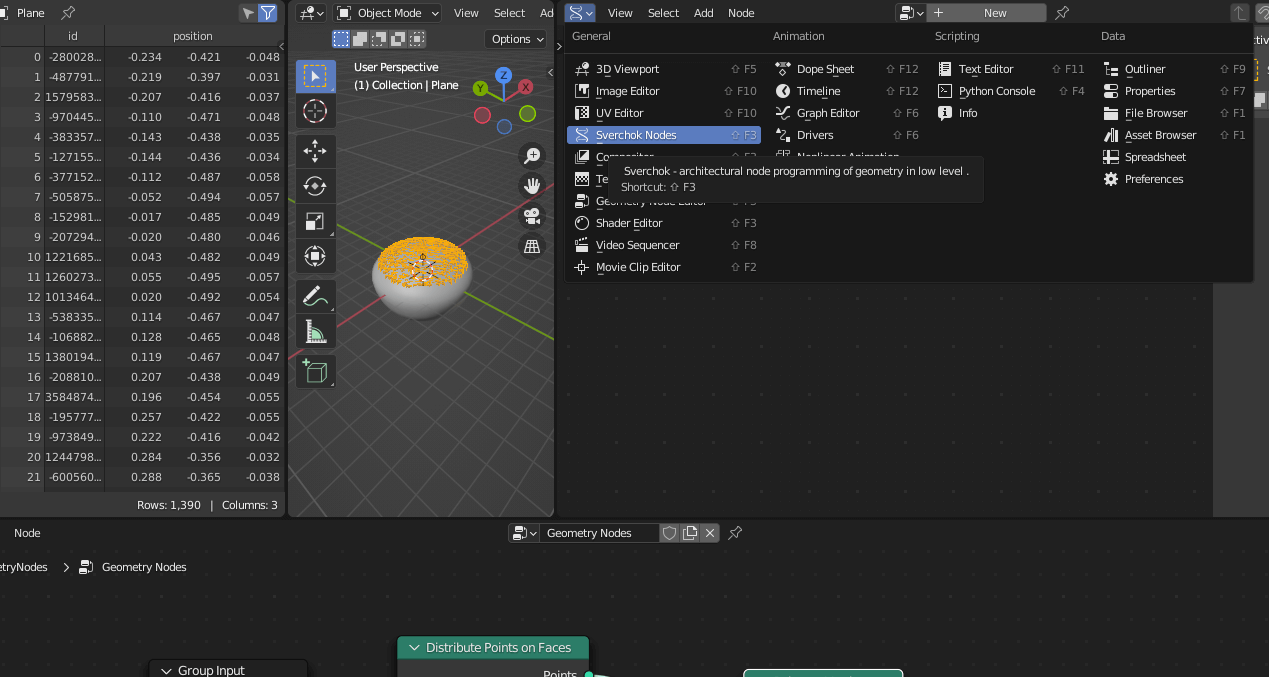Toggle spreadsheet row filter funnel

coord(268,13)
